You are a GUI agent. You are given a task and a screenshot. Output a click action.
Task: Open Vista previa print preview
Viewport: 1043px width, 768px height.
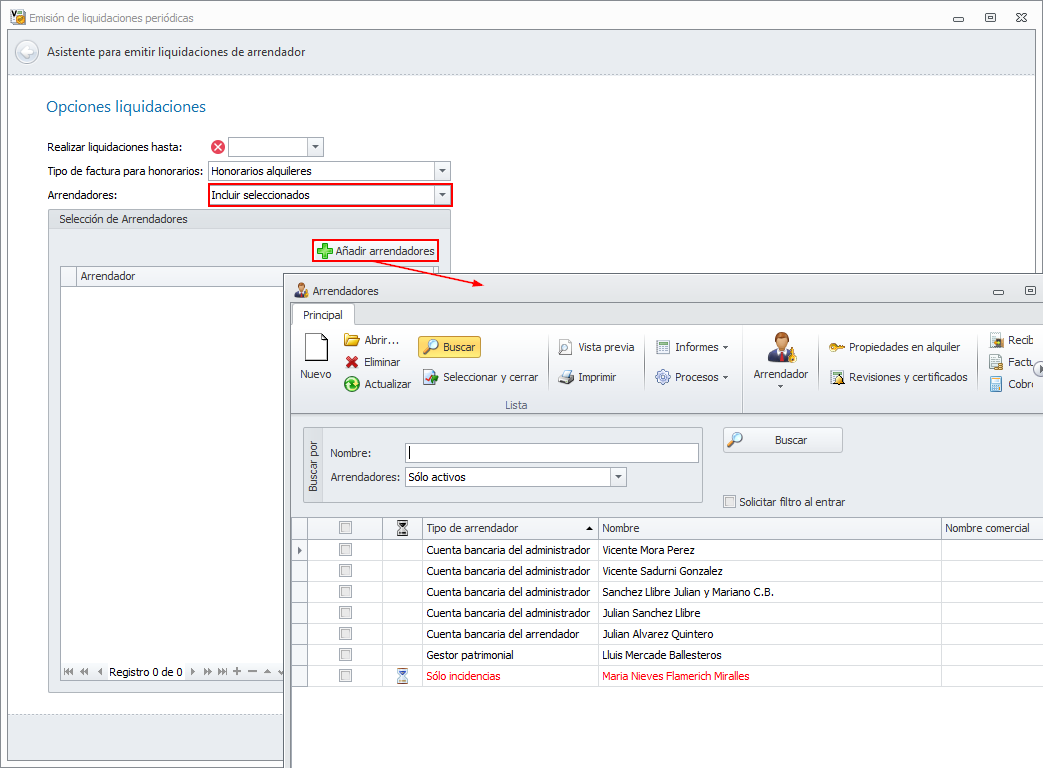tap(565, 347)
